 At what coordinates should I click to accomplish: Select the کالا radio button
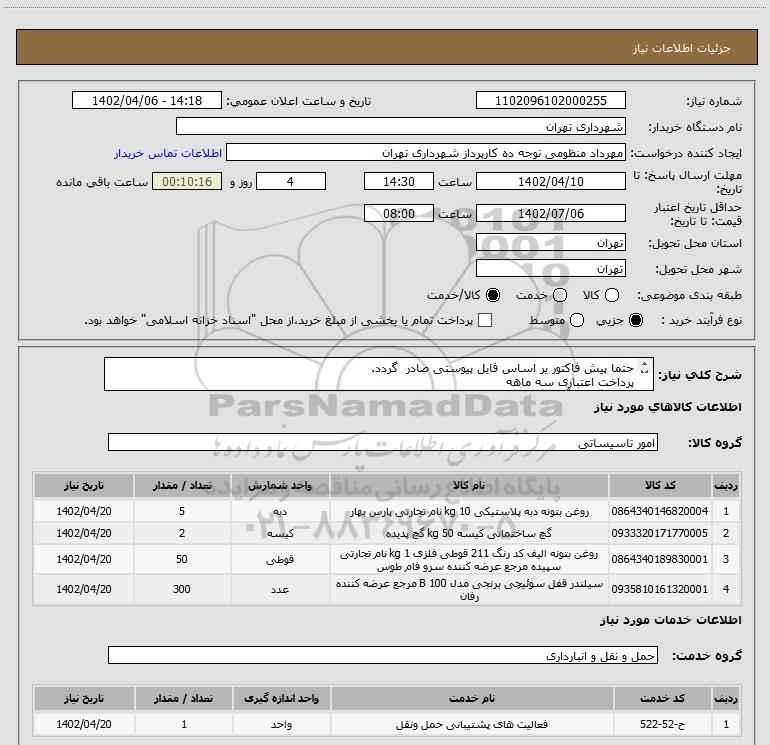[612, 295]
